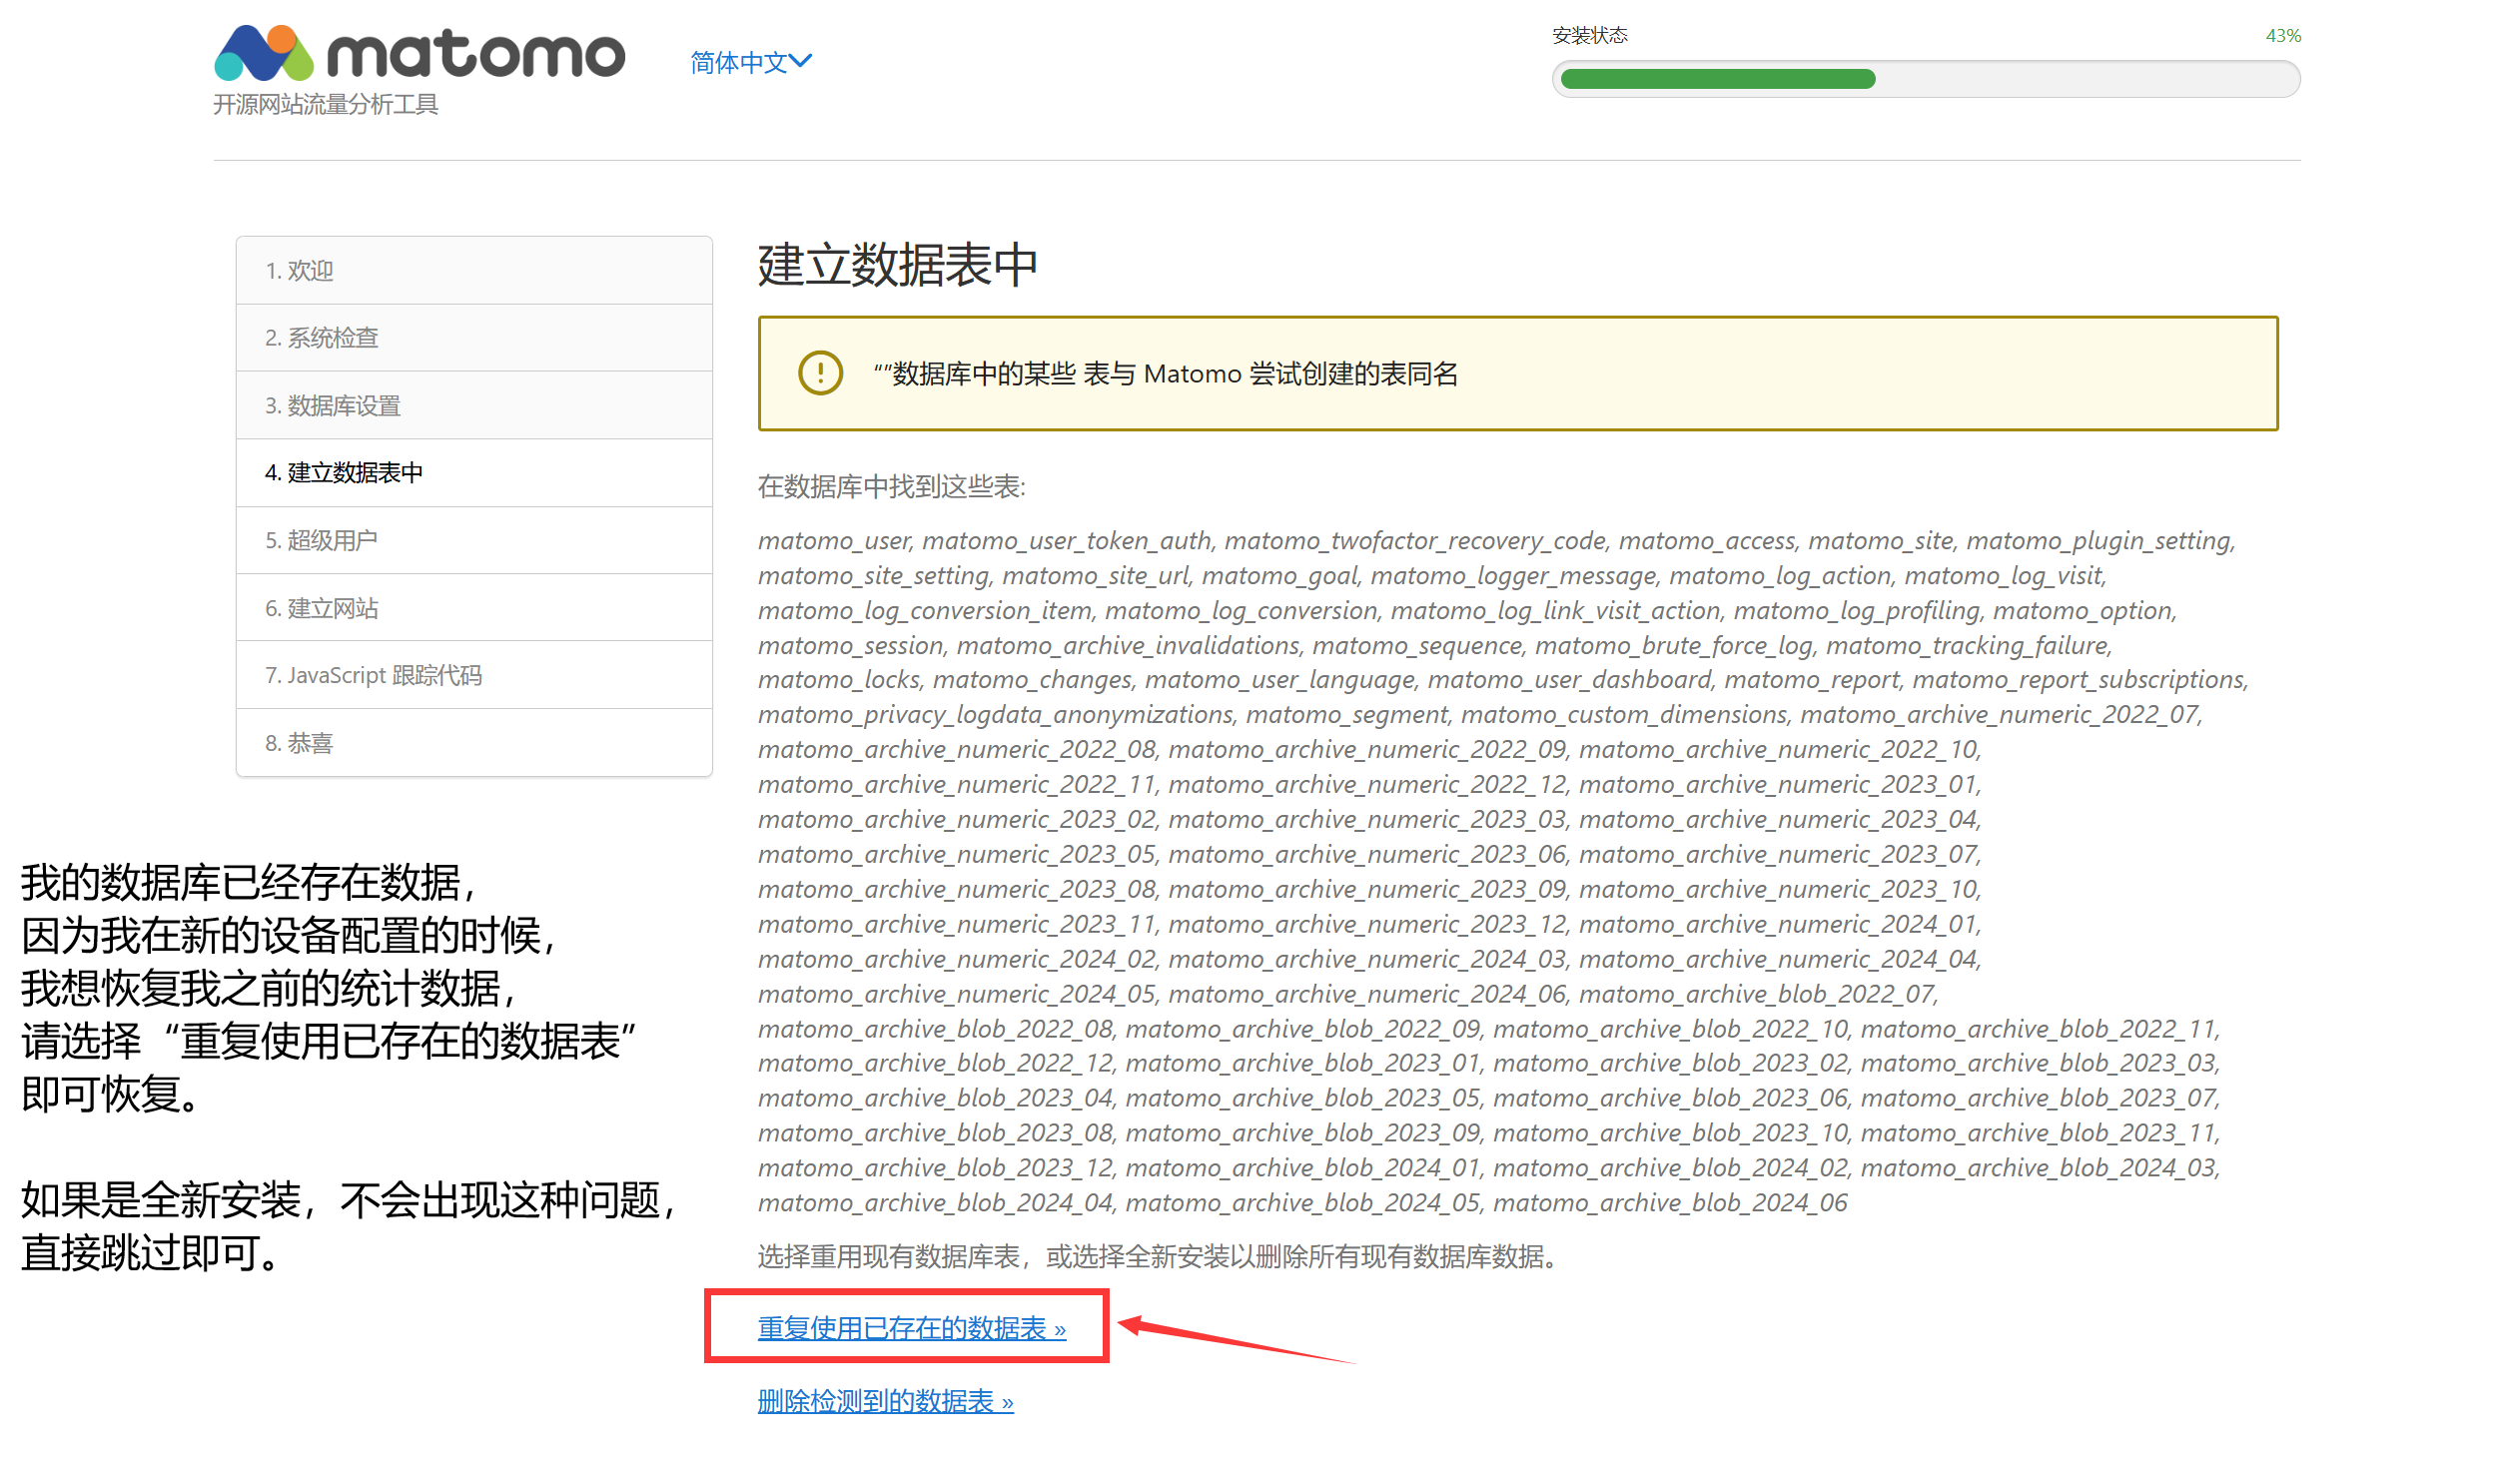Click the 建立数据表中 page heading

897,266
